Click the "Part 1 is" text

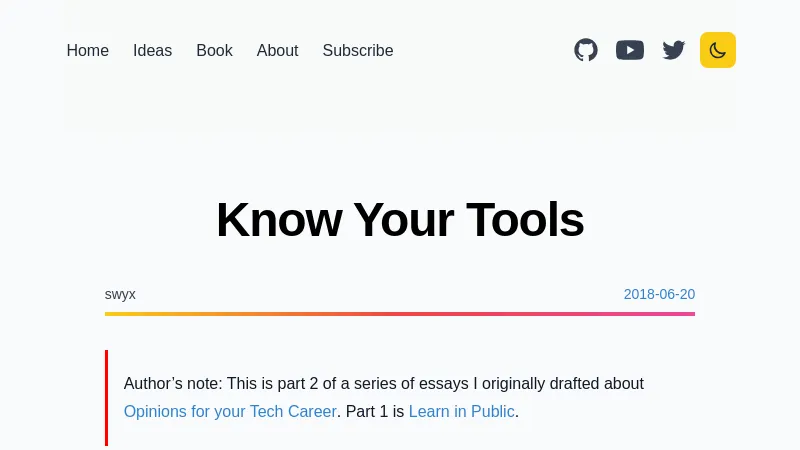point(375,411)
